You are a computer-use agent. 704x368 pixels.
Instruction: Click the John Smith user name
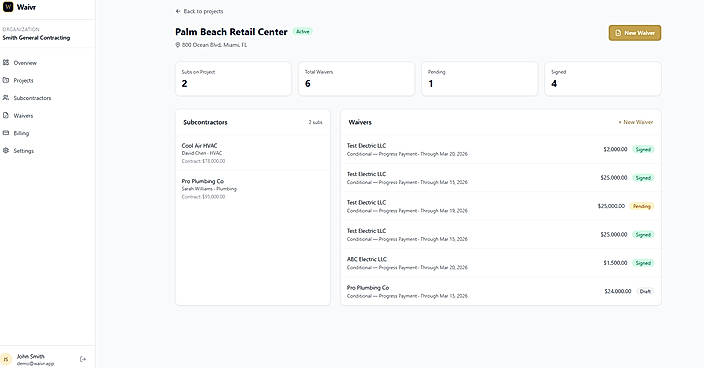31,356
